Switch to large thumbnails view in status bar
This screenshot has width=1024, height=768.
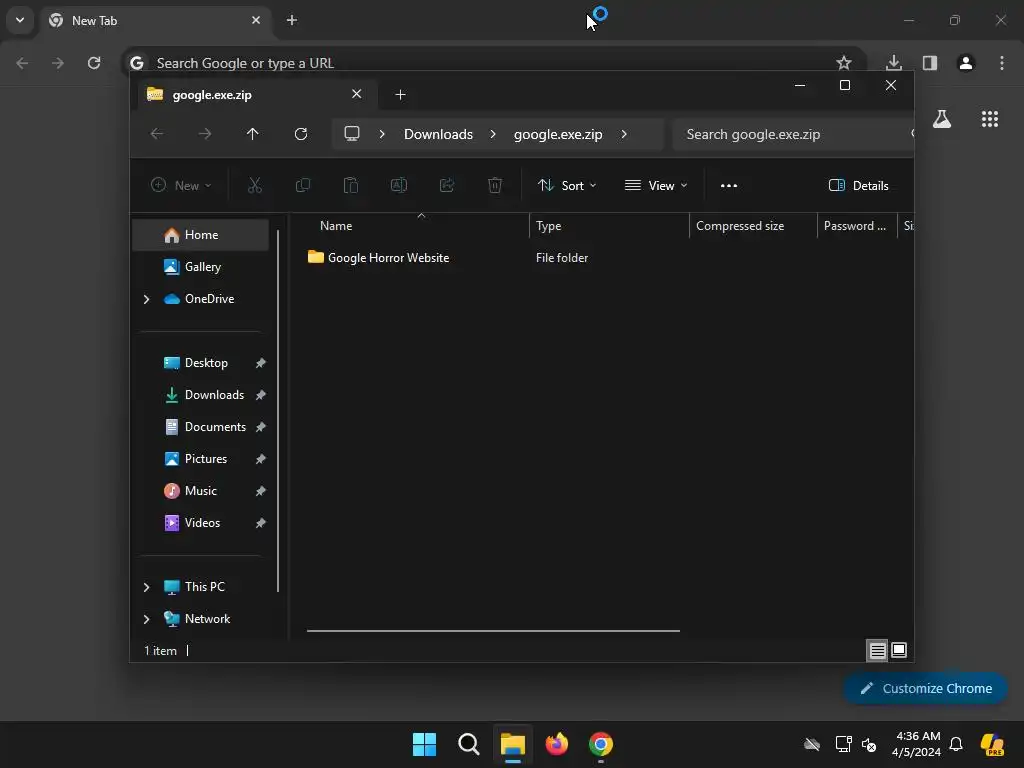tap(899, 650)
